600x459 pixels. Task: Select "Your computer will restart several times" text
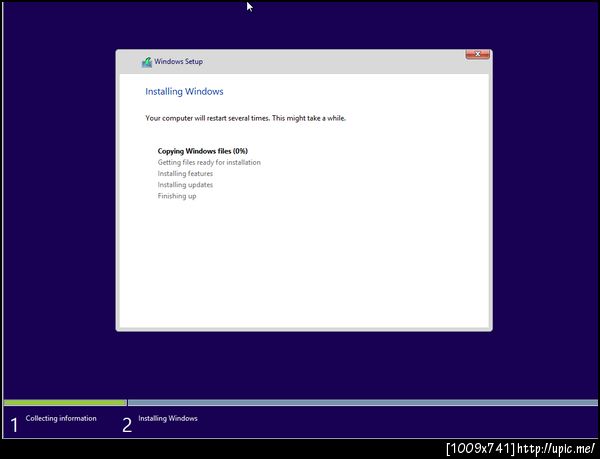207,118
